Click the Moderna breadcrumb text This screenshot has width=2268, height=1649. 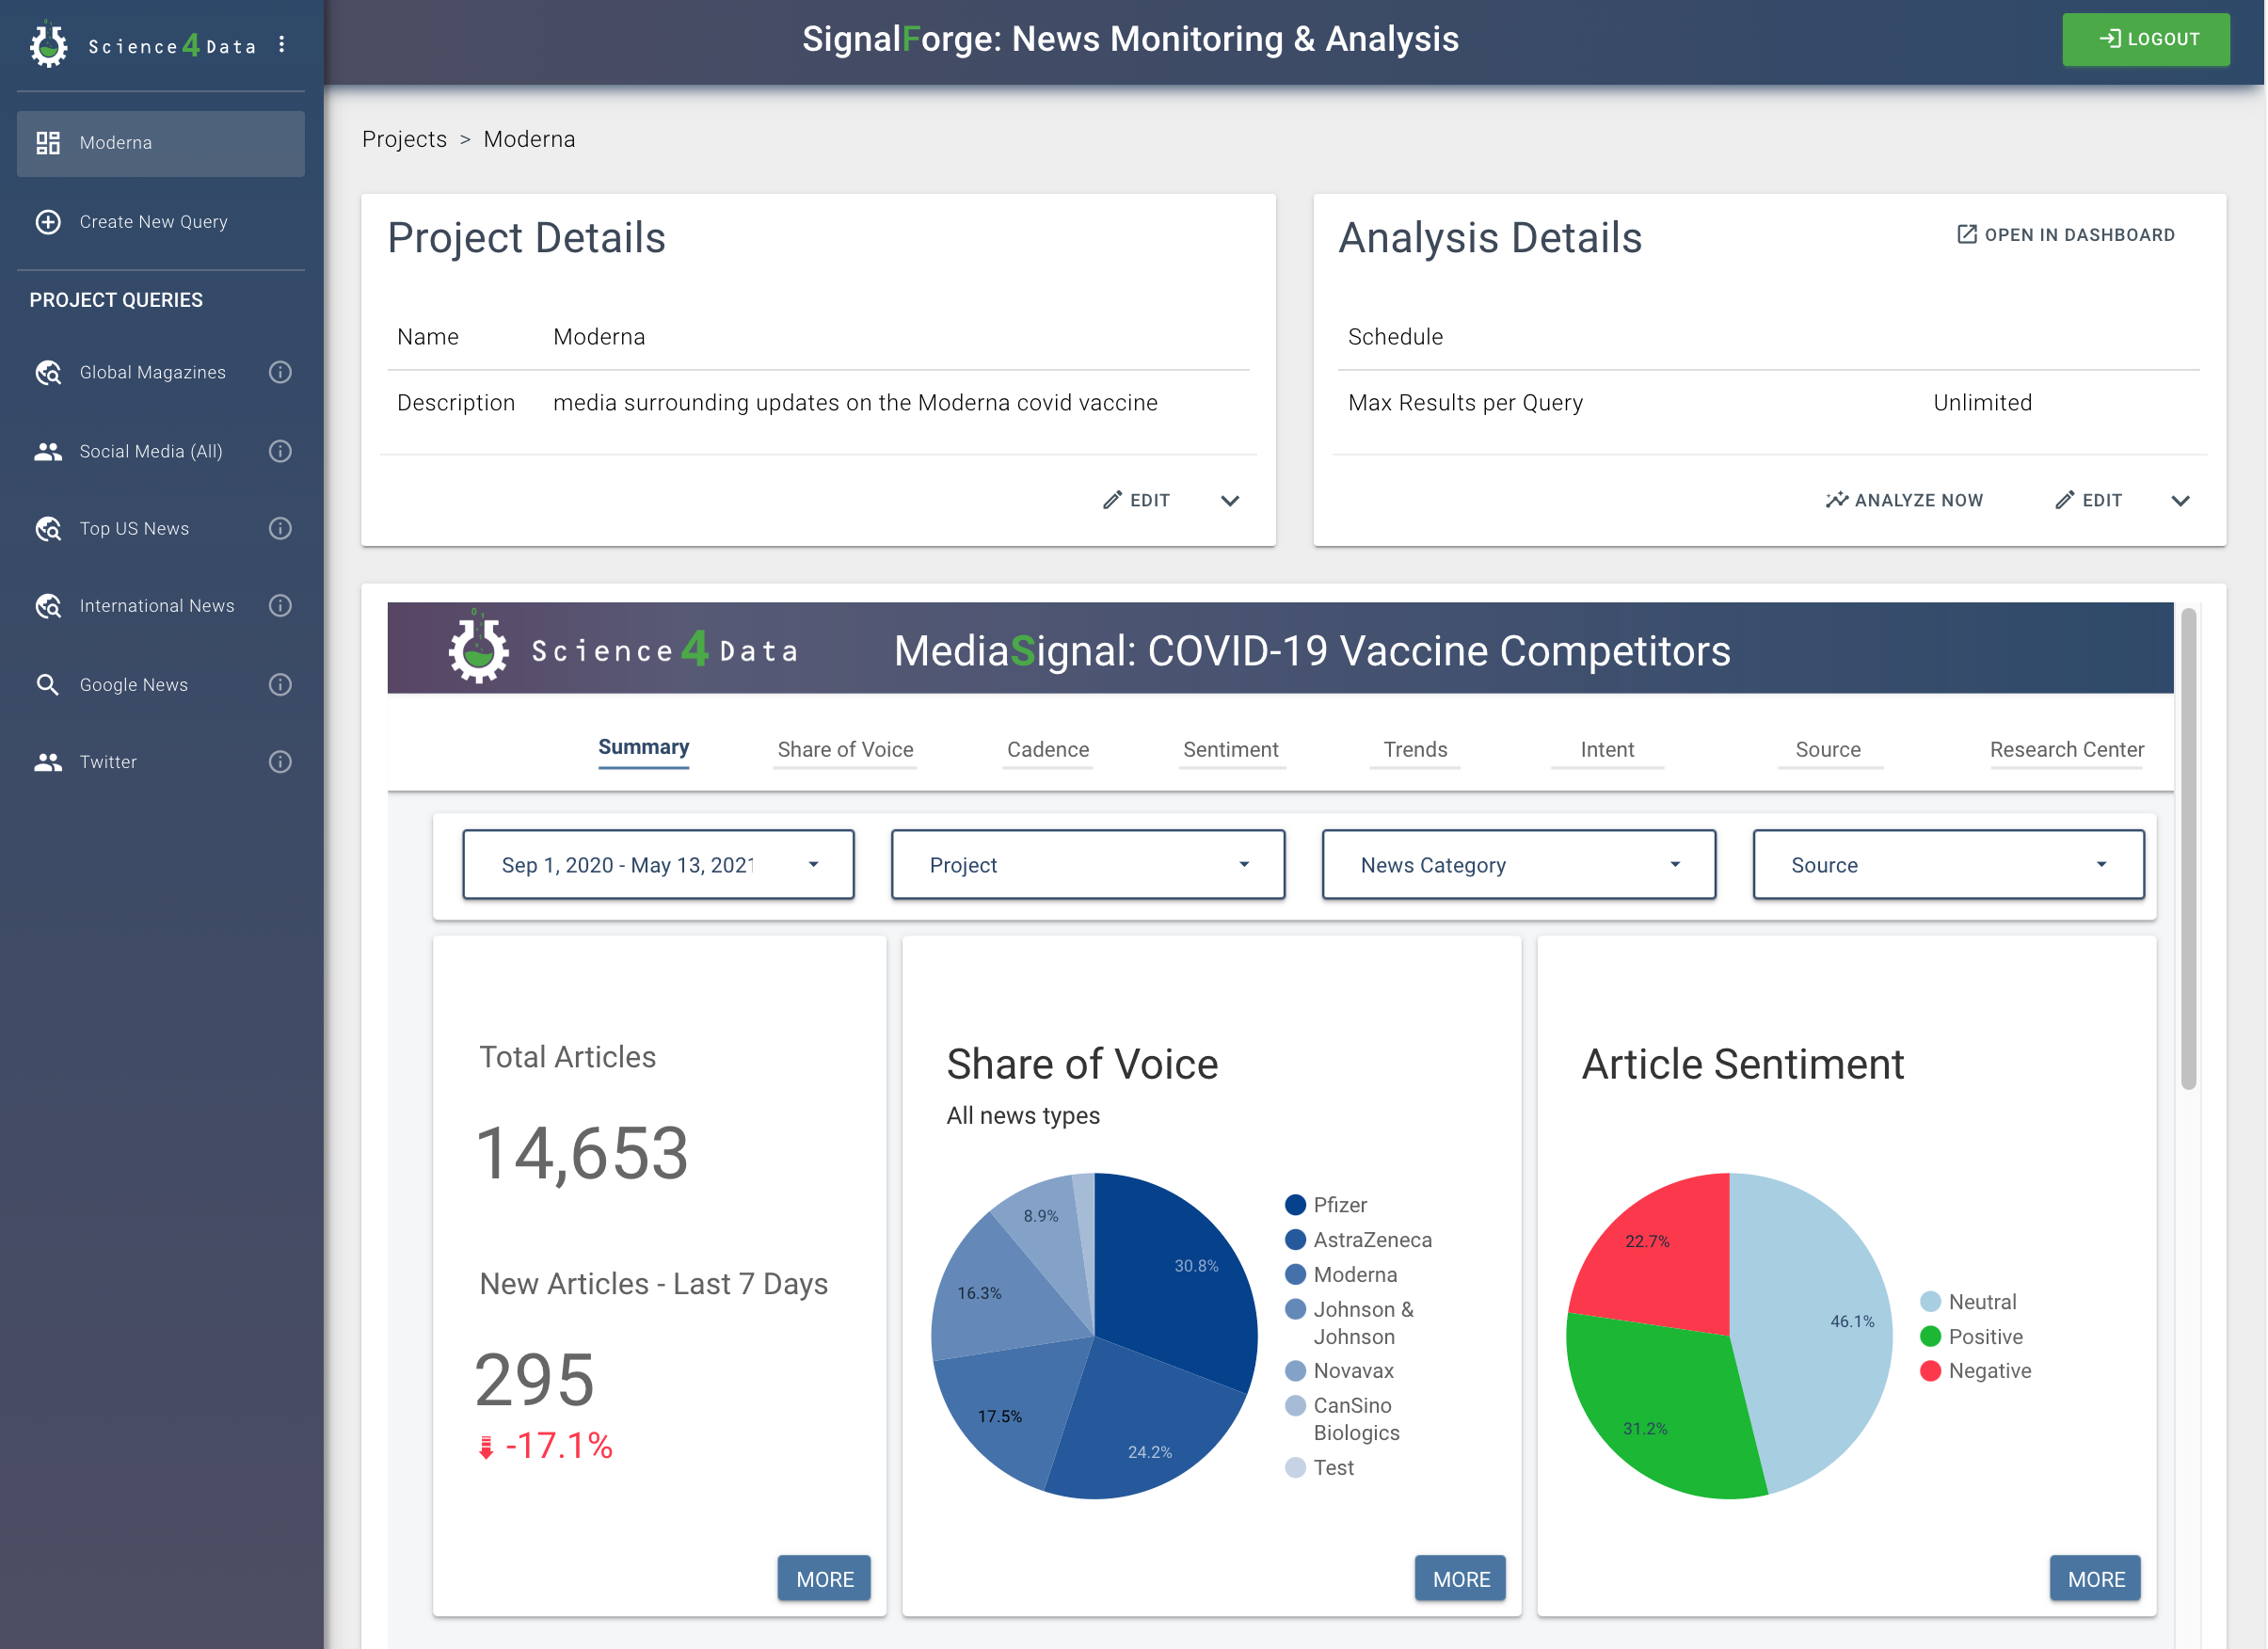(529, 139)
